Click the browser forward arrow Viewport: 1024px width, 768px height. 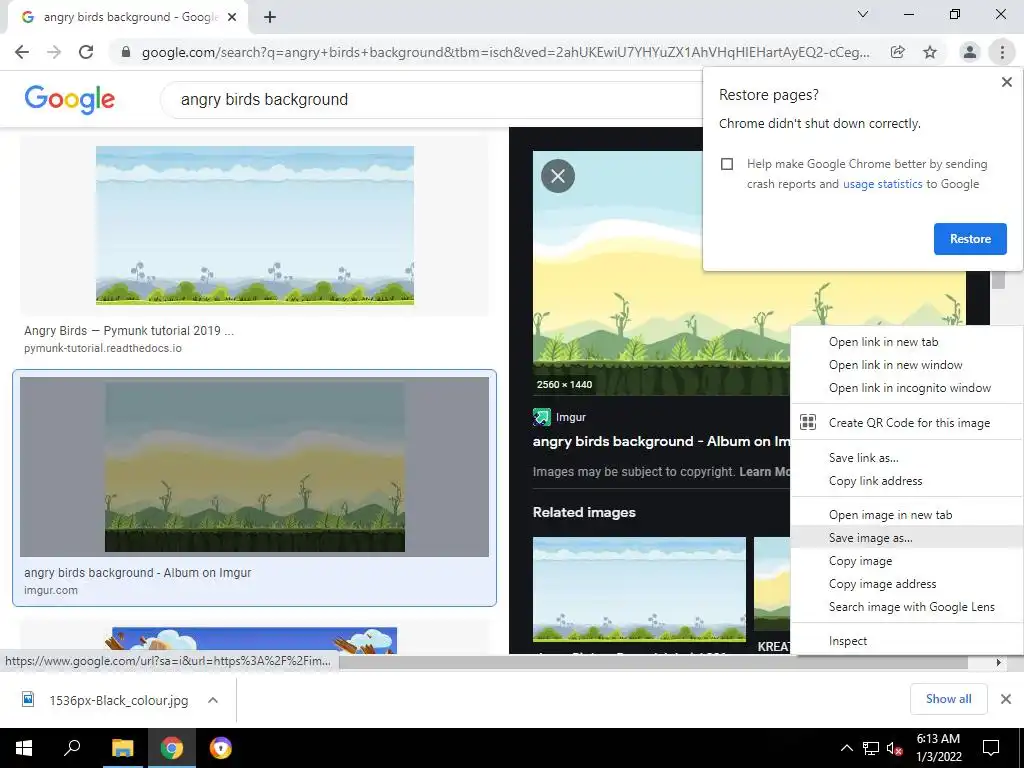[54, 52]
